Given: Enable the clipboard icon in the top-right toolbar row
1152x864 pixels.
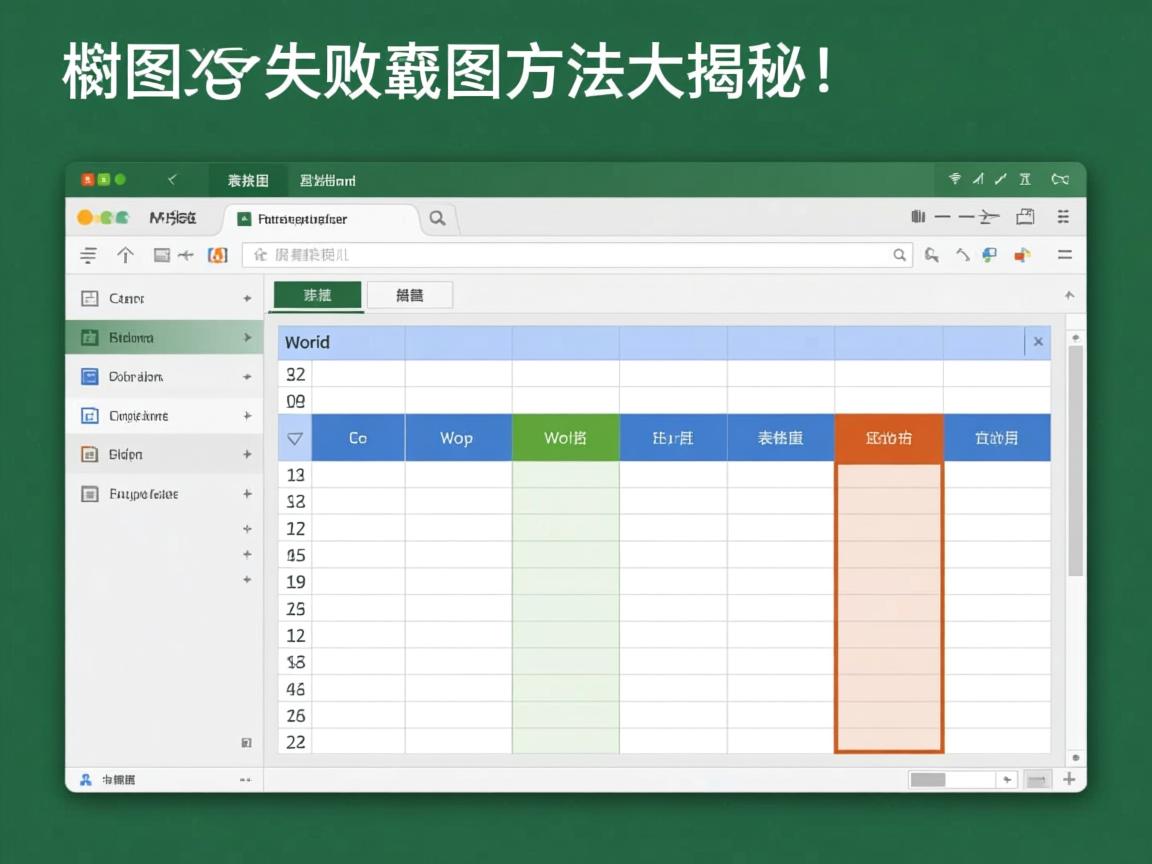Looking at the screenshot, I should pyautogui.click(x=1025, y=217).
